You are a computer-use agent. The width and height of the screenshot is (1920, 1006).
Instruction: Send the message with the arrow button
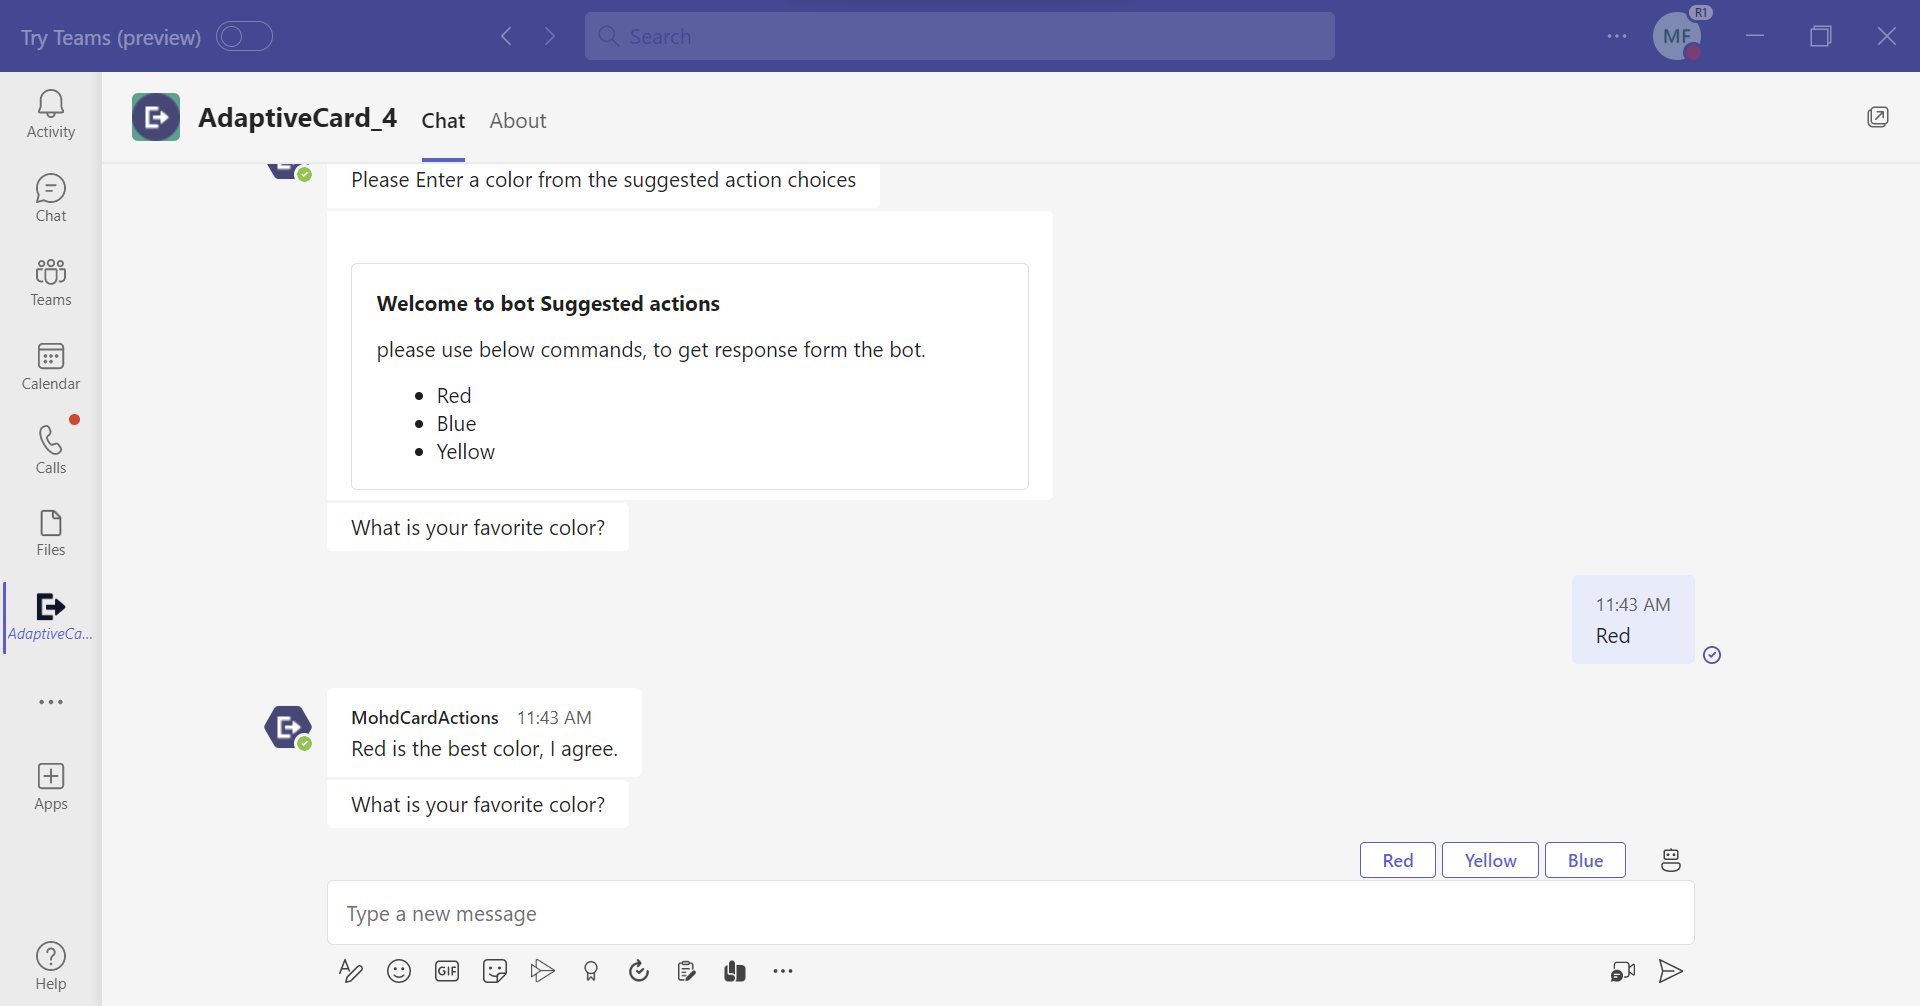point(1671,971)
